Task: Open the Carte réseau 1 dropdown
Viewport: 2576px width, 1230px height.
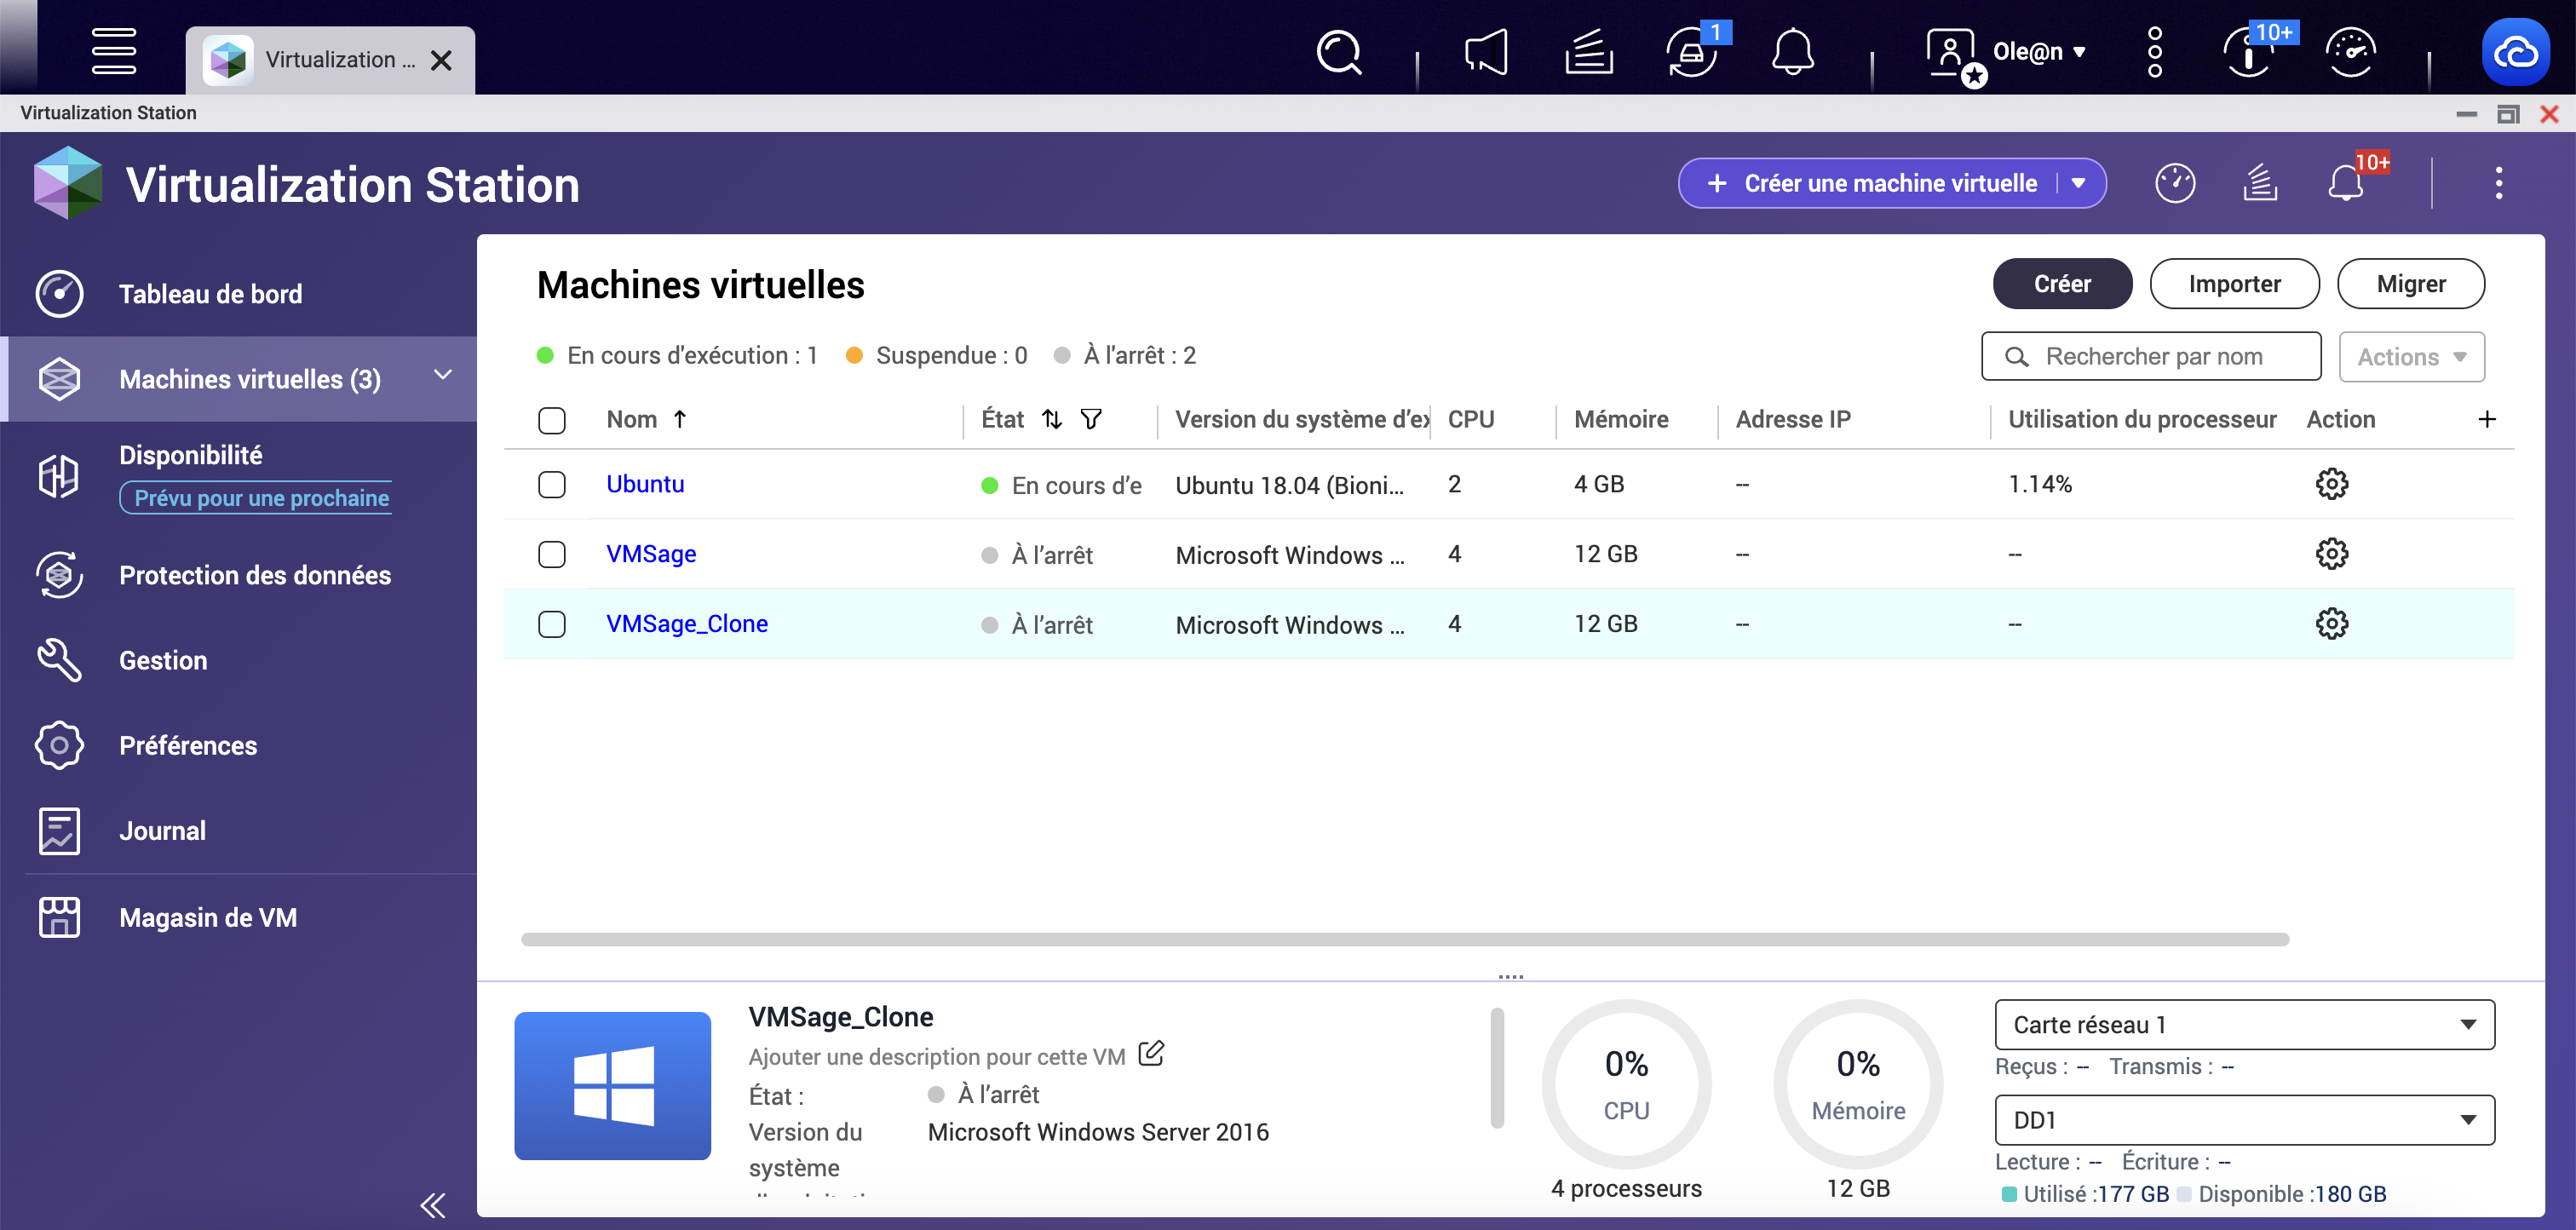Action: (2244, 1025)
